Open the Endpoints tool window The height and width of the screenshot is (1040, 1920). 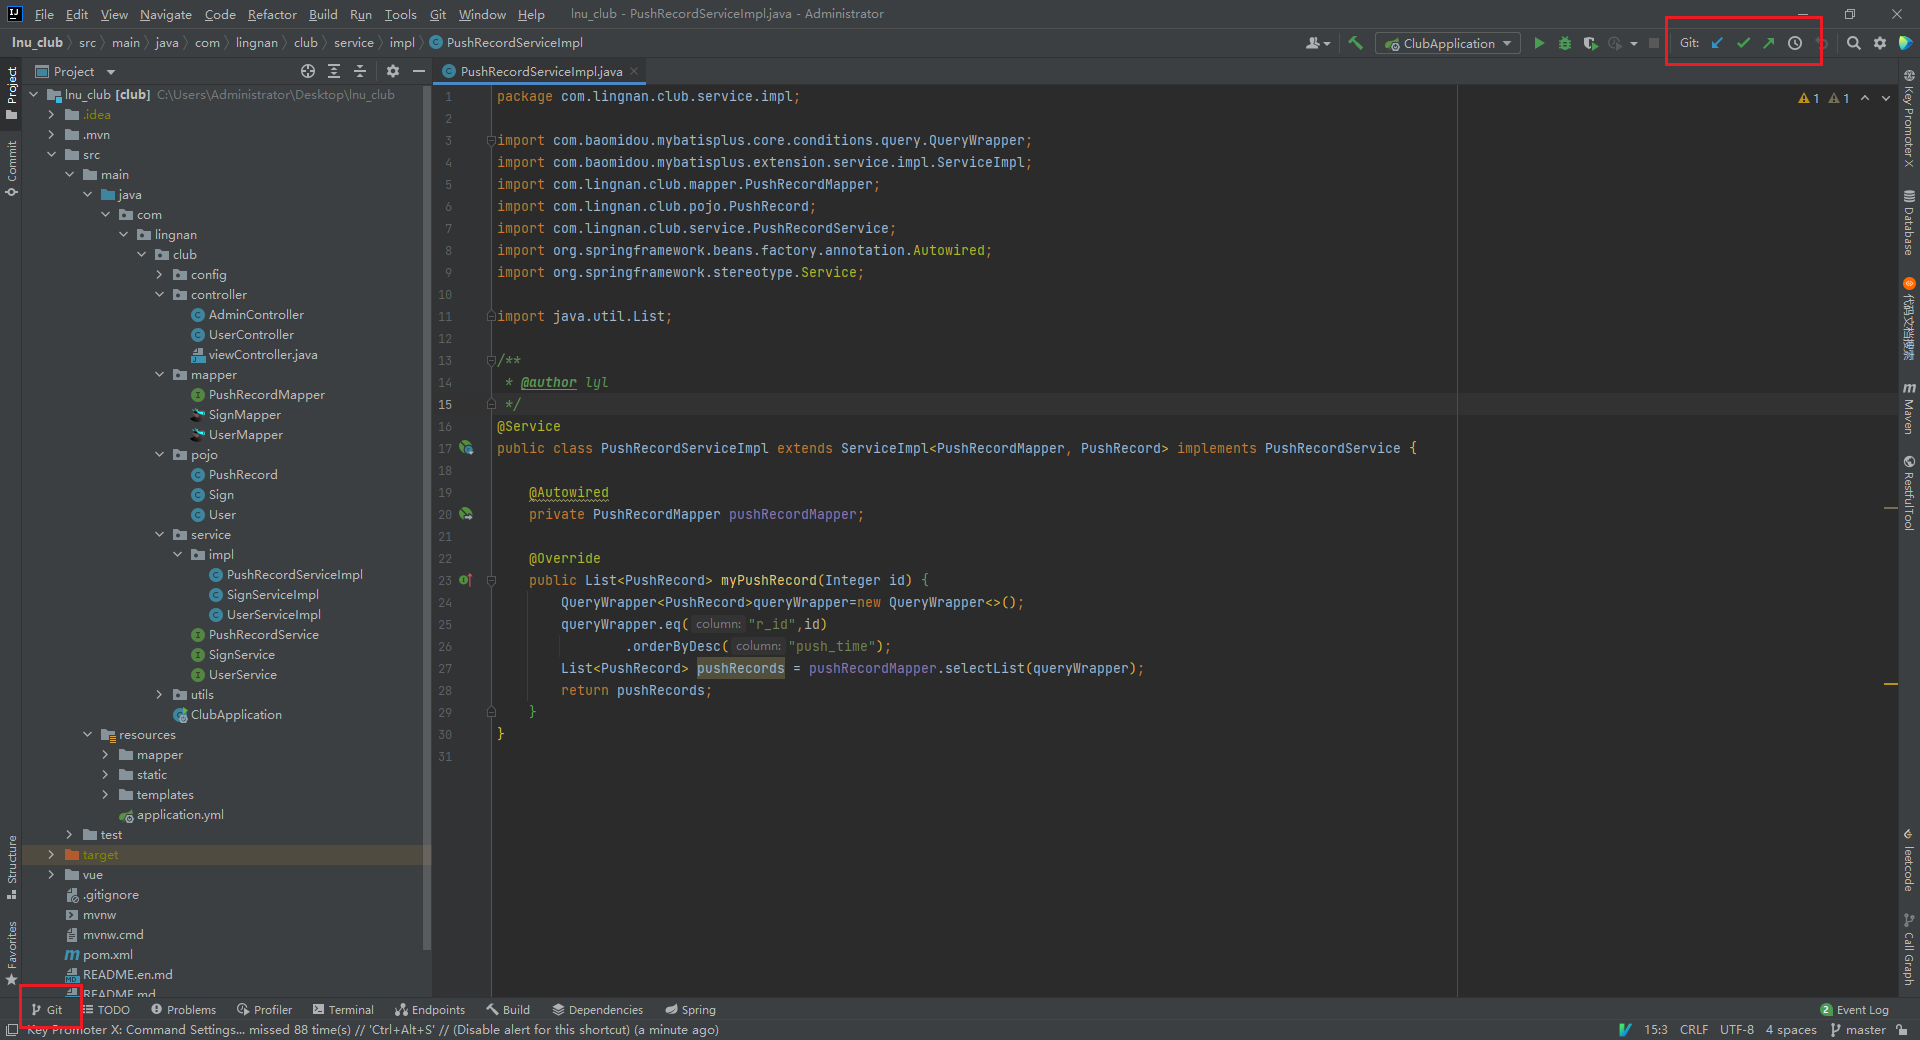[x=430, y=1010]
